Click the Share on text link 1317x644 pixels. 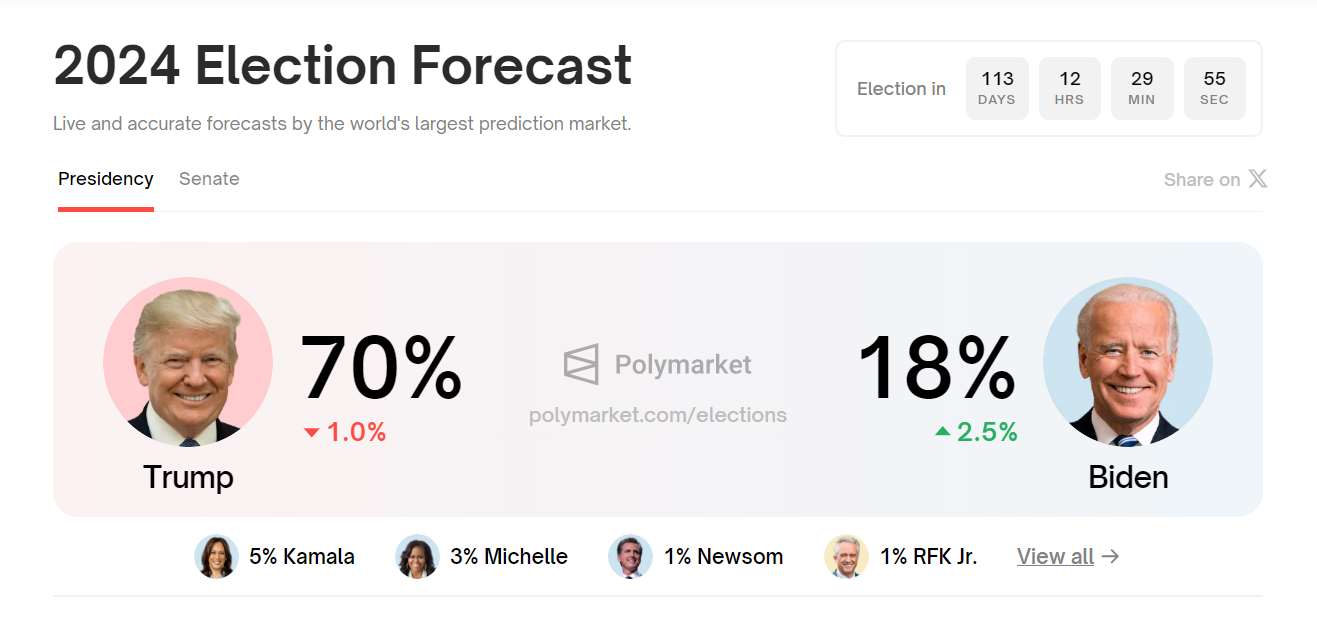(1201, 180)
